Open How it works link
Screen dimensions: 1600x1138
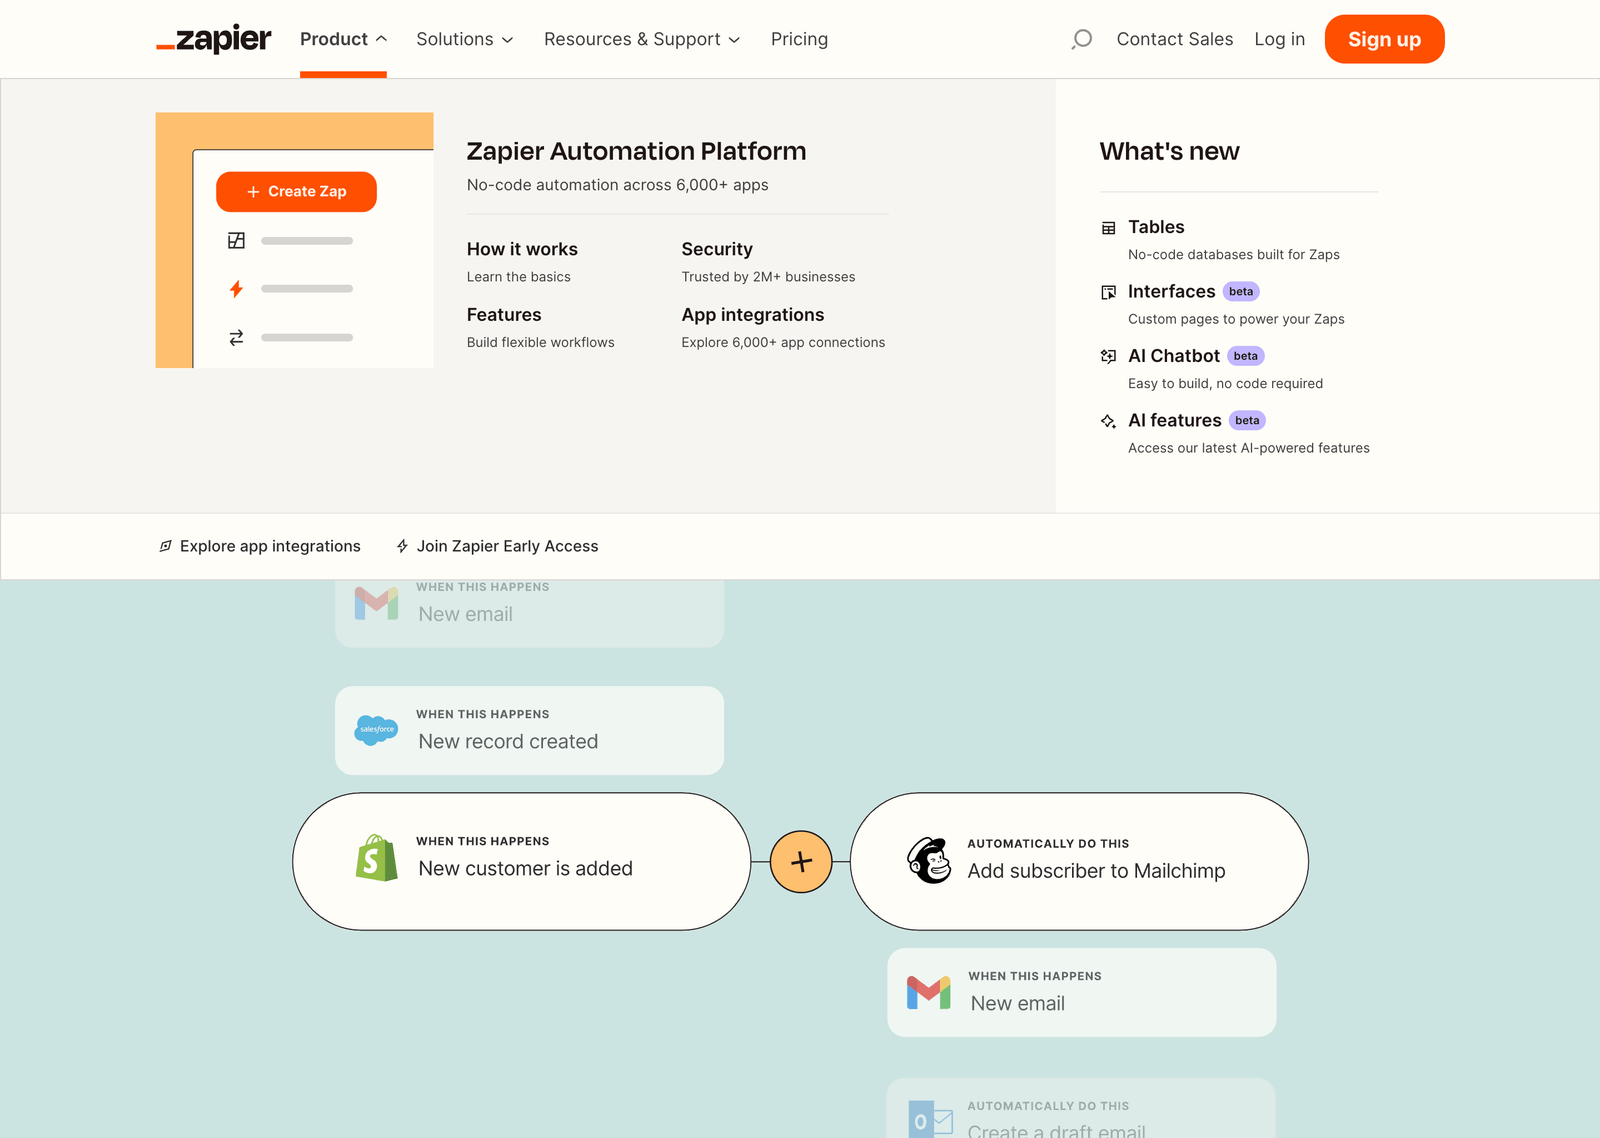click(x=522, y=249)
